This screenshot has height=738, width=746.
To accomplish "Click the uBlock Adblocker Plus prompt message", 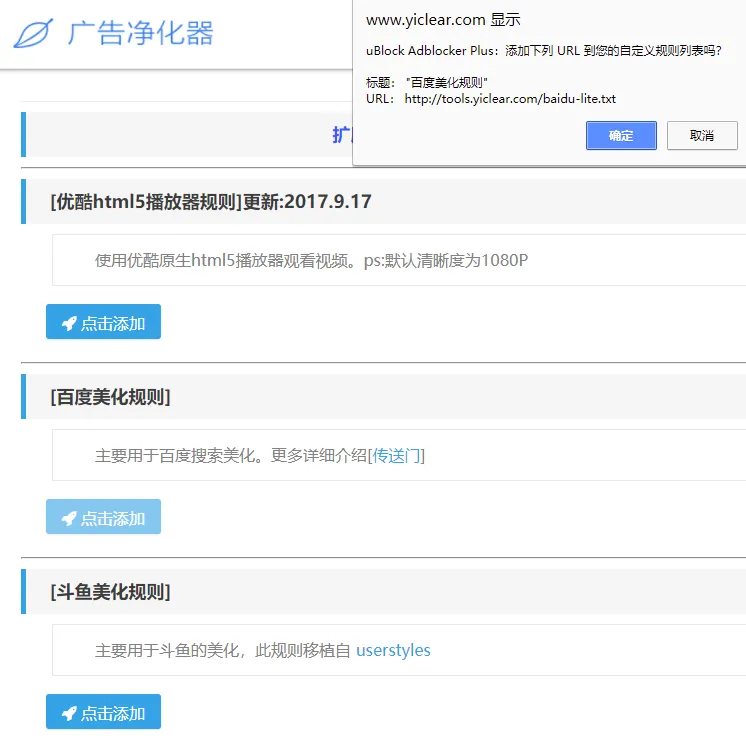I will point(544,50).
